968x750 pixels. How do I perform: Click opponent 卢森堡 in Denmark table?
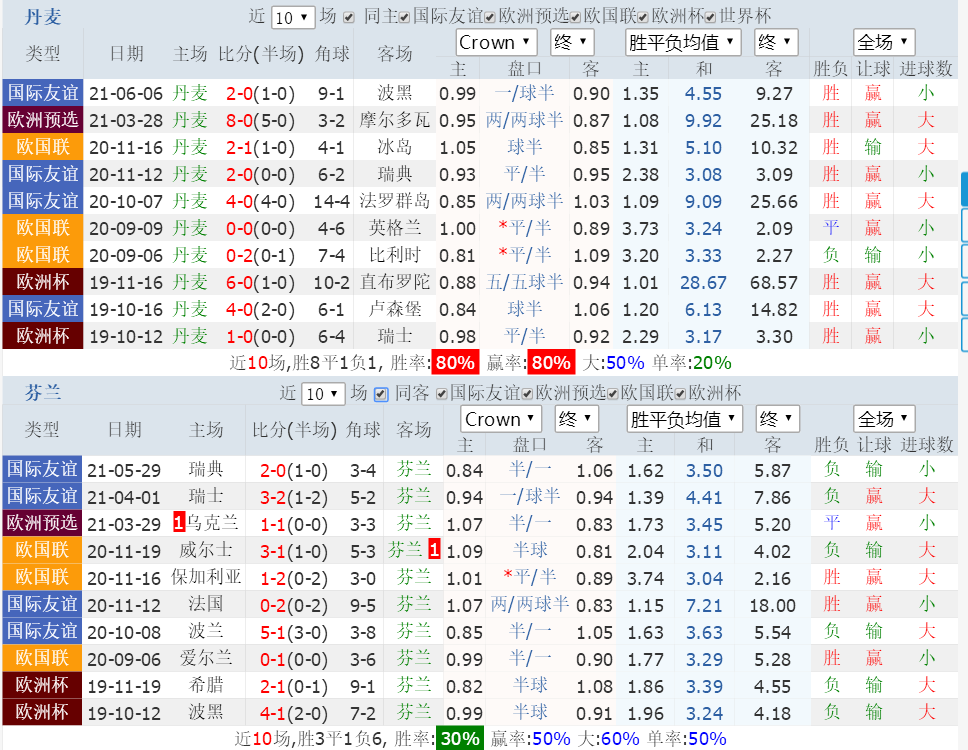pyautogui.click(x=394, y=309)
